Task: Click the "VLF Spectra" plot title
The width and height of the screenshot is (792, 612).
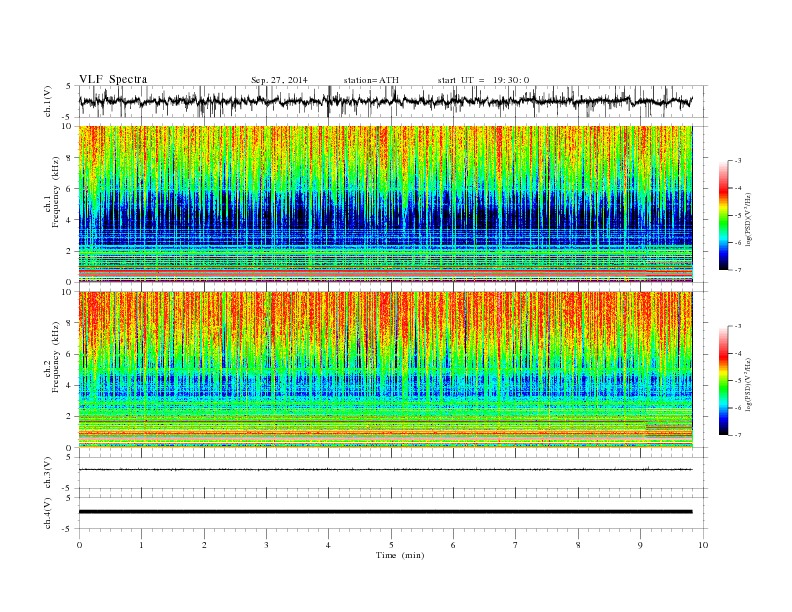Action: click(x=113, y=79)
